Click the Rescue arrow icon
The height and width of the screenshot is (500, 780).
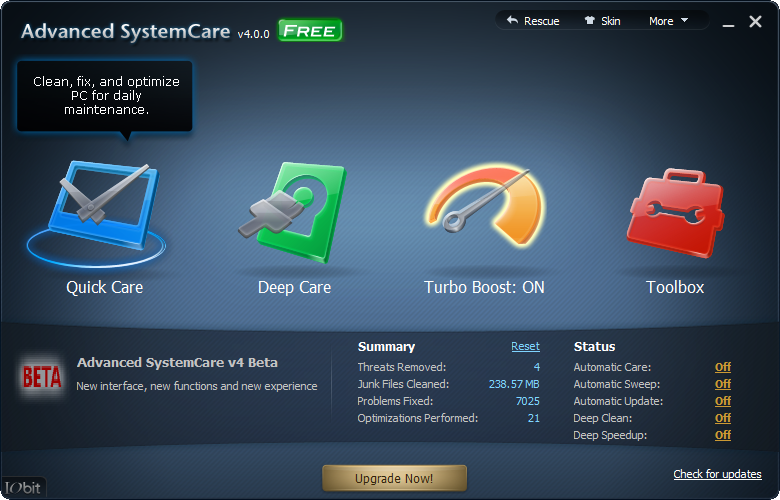pos(513,21)
